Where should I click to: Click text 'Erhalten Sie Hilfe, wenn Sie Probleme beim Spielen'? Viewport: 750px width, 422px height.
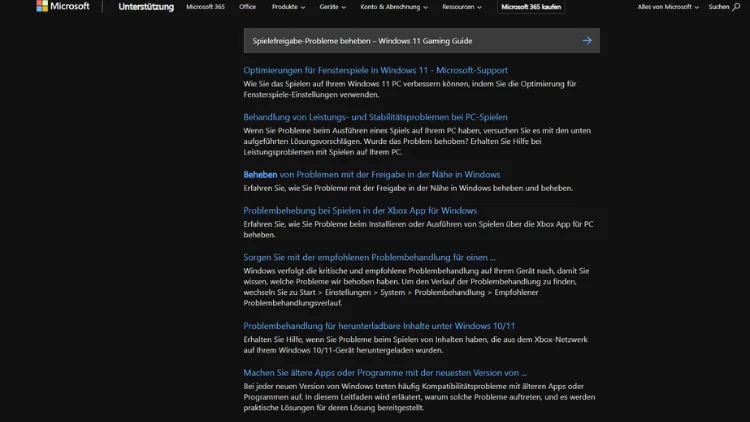(415, 344)
